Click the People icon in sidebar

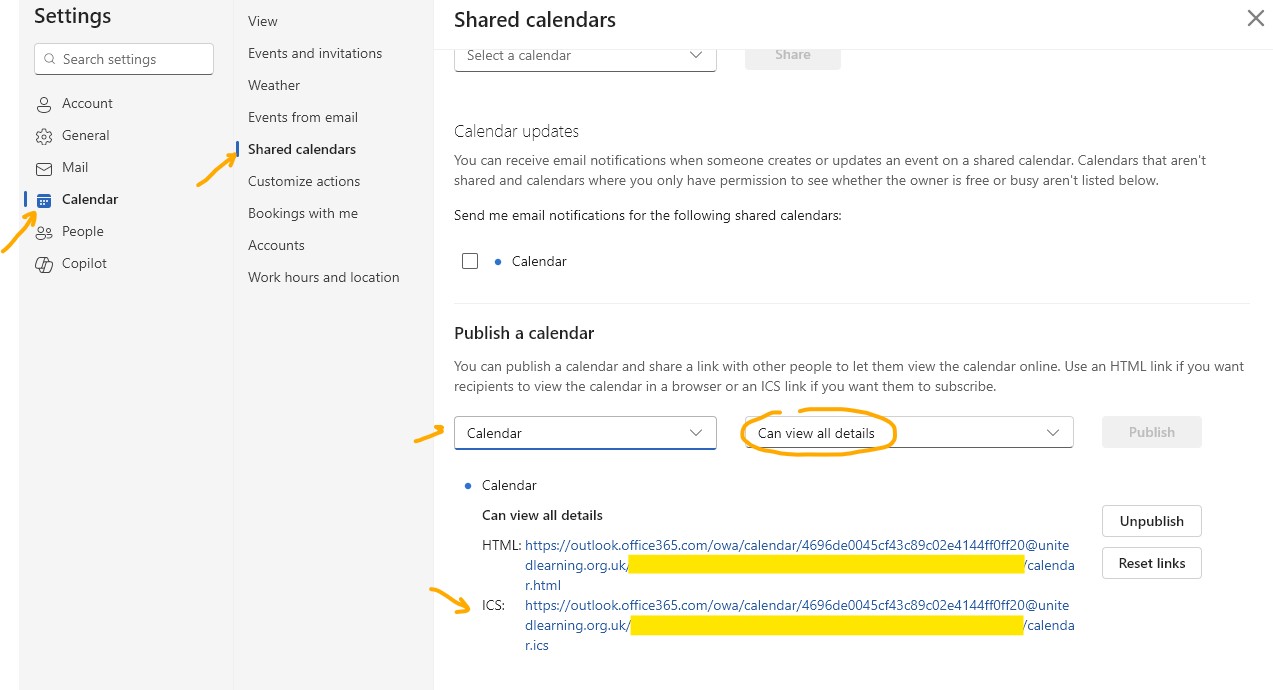click(x=44, y=232)
